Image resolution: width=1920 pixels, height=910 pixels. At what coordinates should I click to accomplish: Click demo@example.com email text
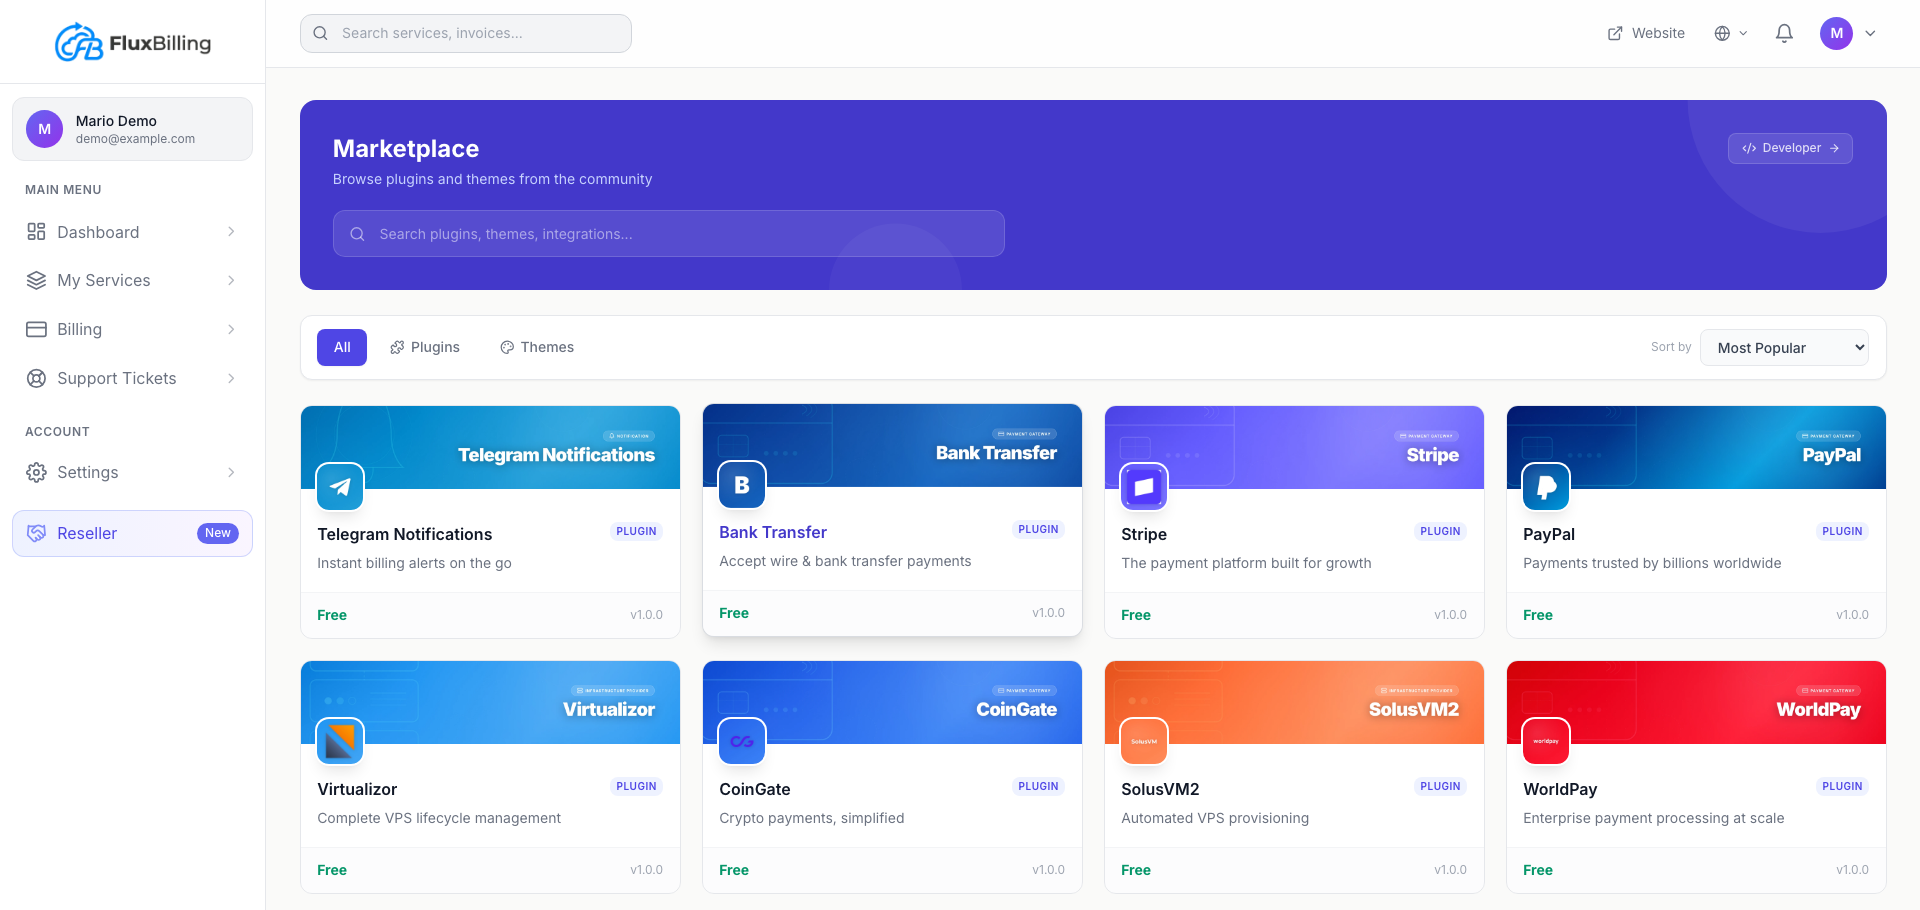click(x=135, y=139)
